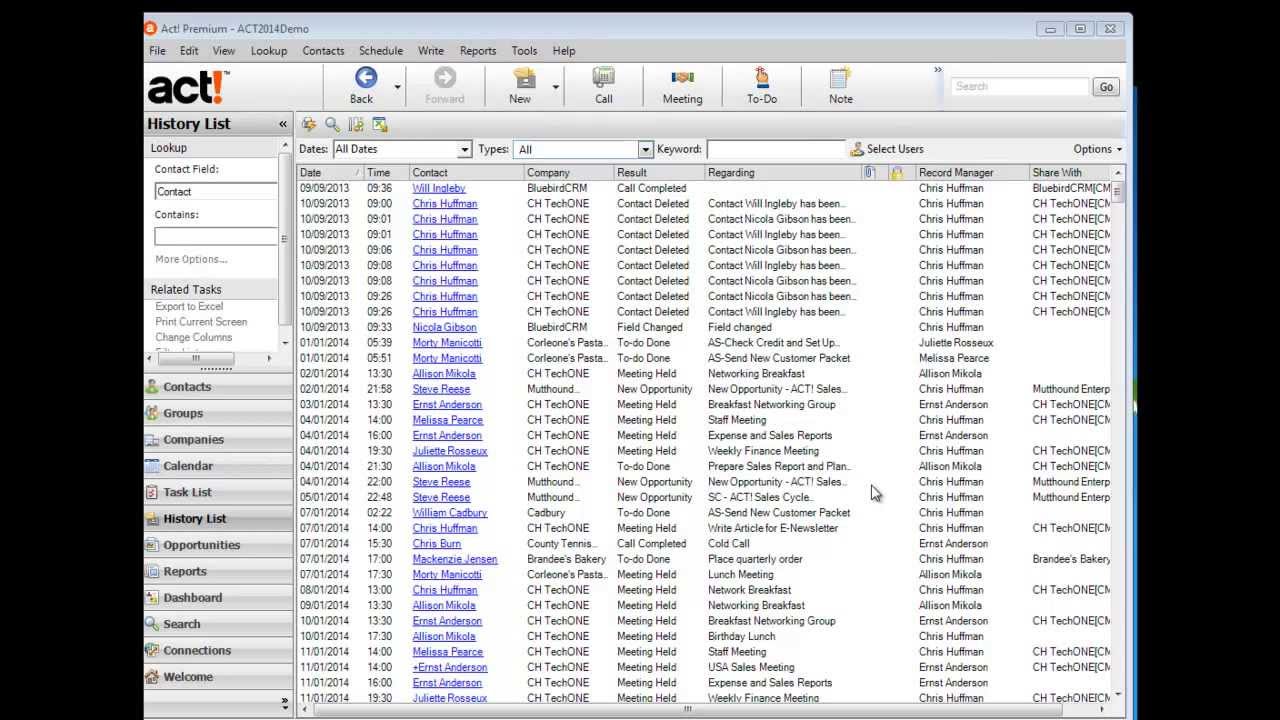Screen dimensions: 1280x720
Task: Click More Options link in Lookup
Action: coord(191,260)
